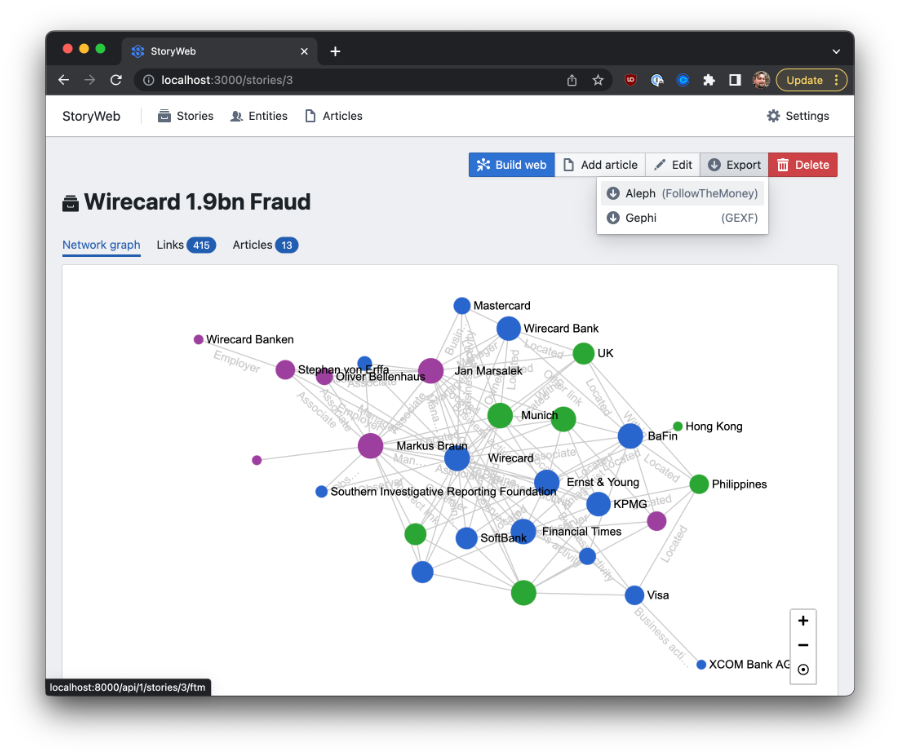The image size is (900, 756).
Task: Zoom into the graph with the plus icon
Action: 803,620
